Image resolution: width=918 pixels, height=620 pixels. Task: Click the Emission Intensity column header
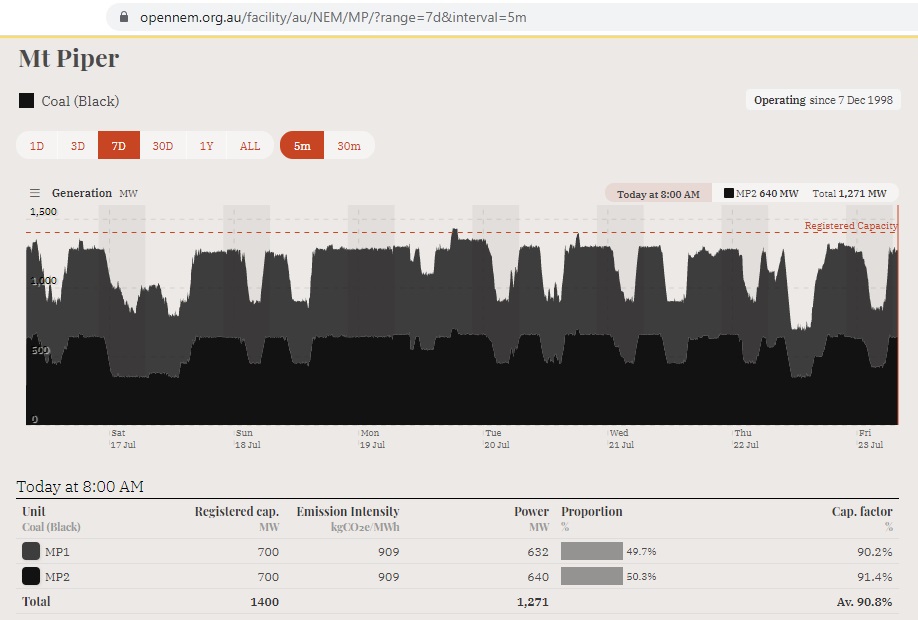348,511
